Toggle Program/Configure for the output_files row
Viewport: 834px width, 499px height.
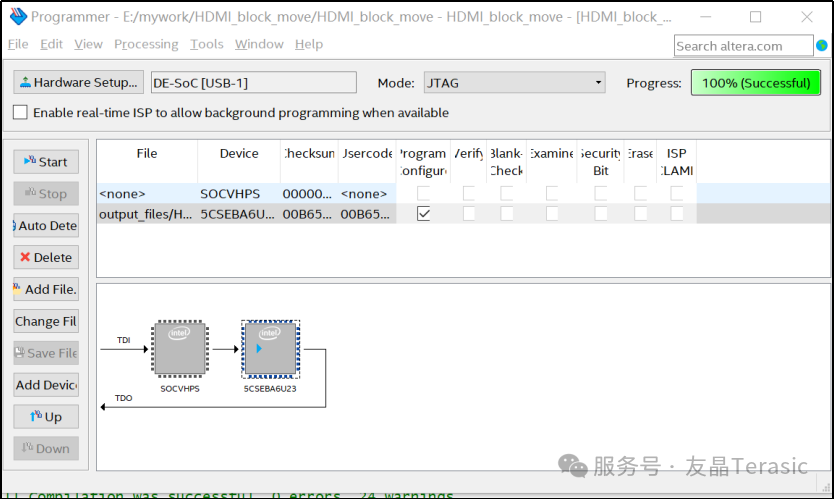(x=423, y=214)
